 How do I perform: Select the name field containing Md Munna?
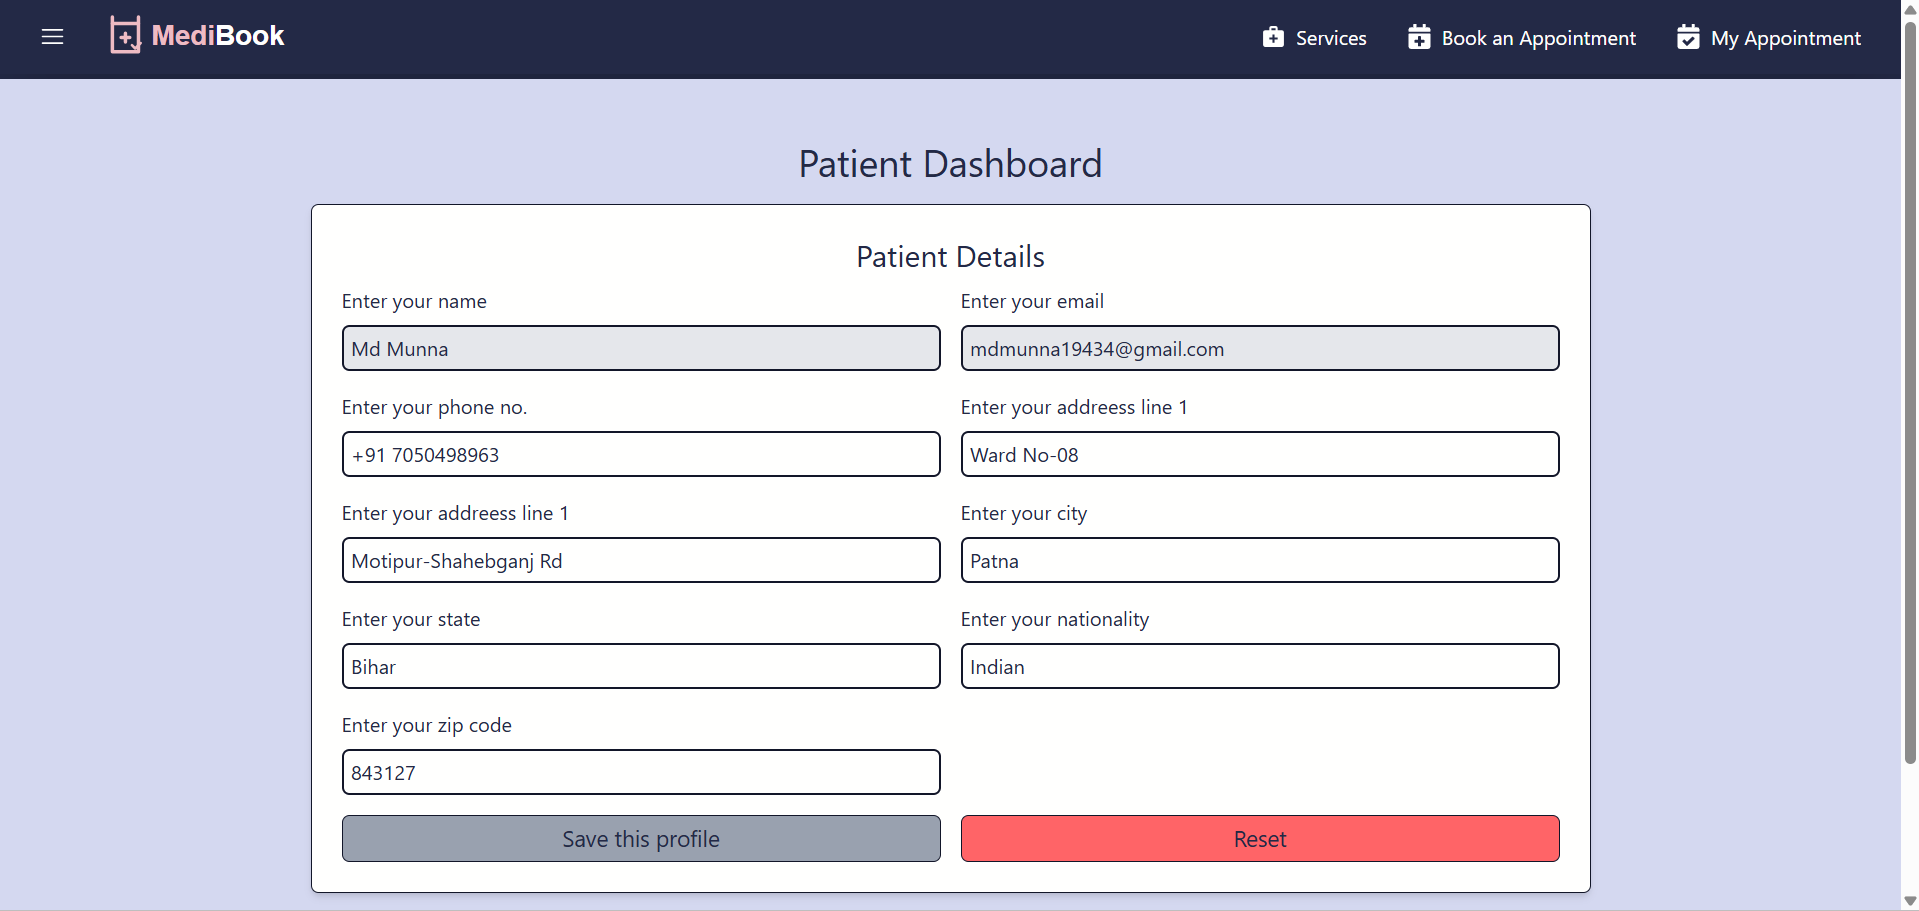[x=640, y=348]
